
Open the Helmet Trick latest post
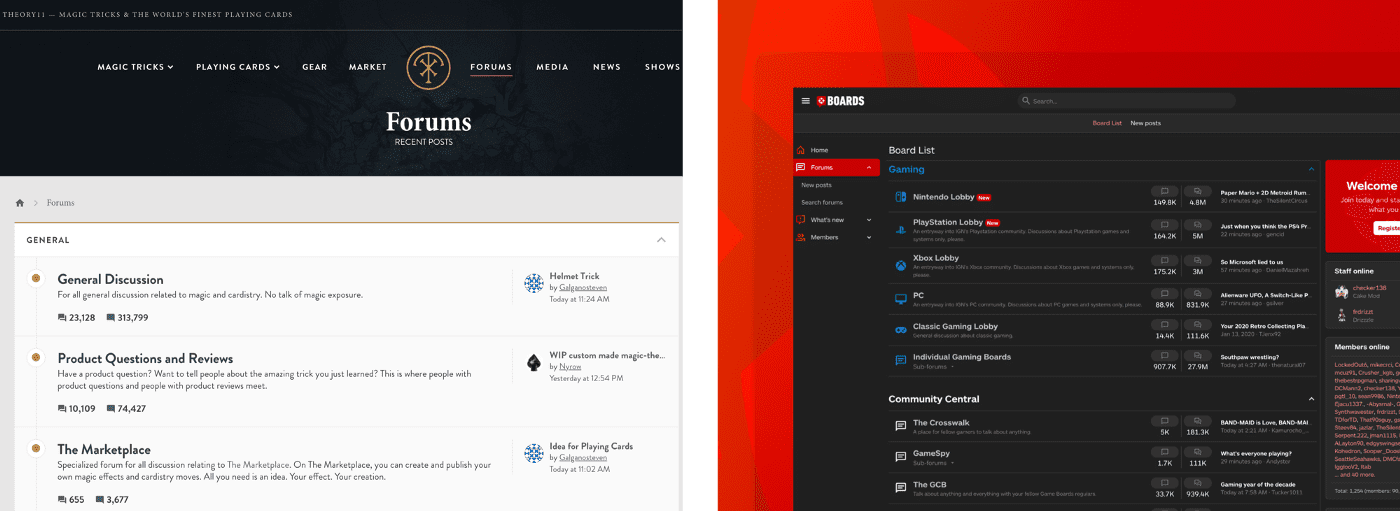coord(574,276)
